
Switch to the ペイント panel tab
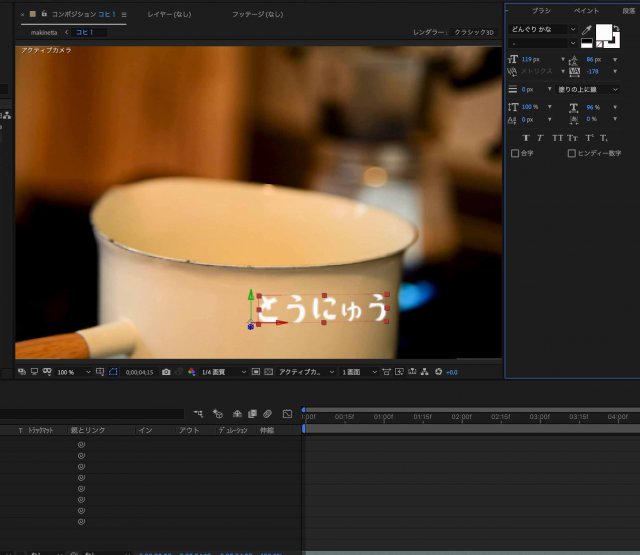pos(586,9)
